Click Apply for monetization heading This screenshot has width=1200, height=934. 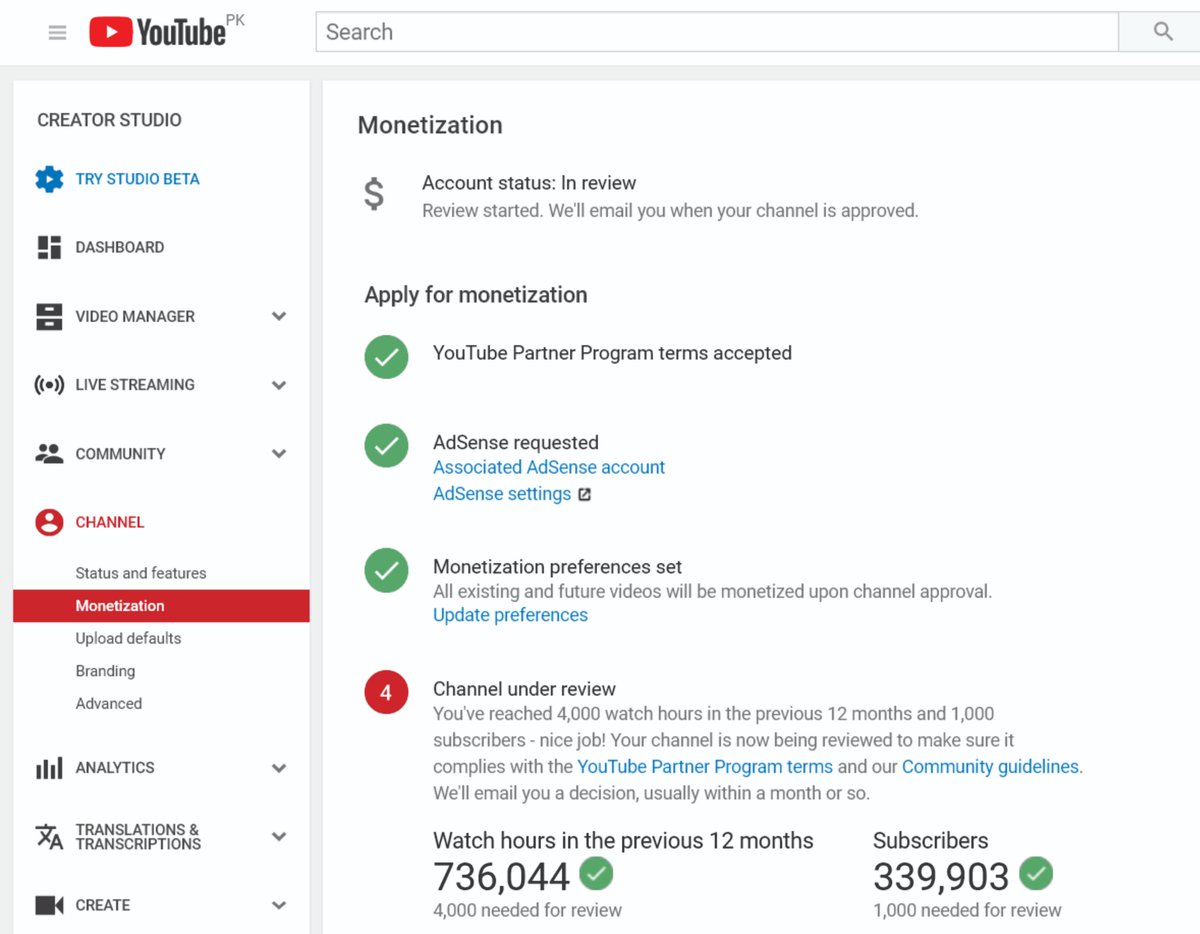click(x=476, y=295)
